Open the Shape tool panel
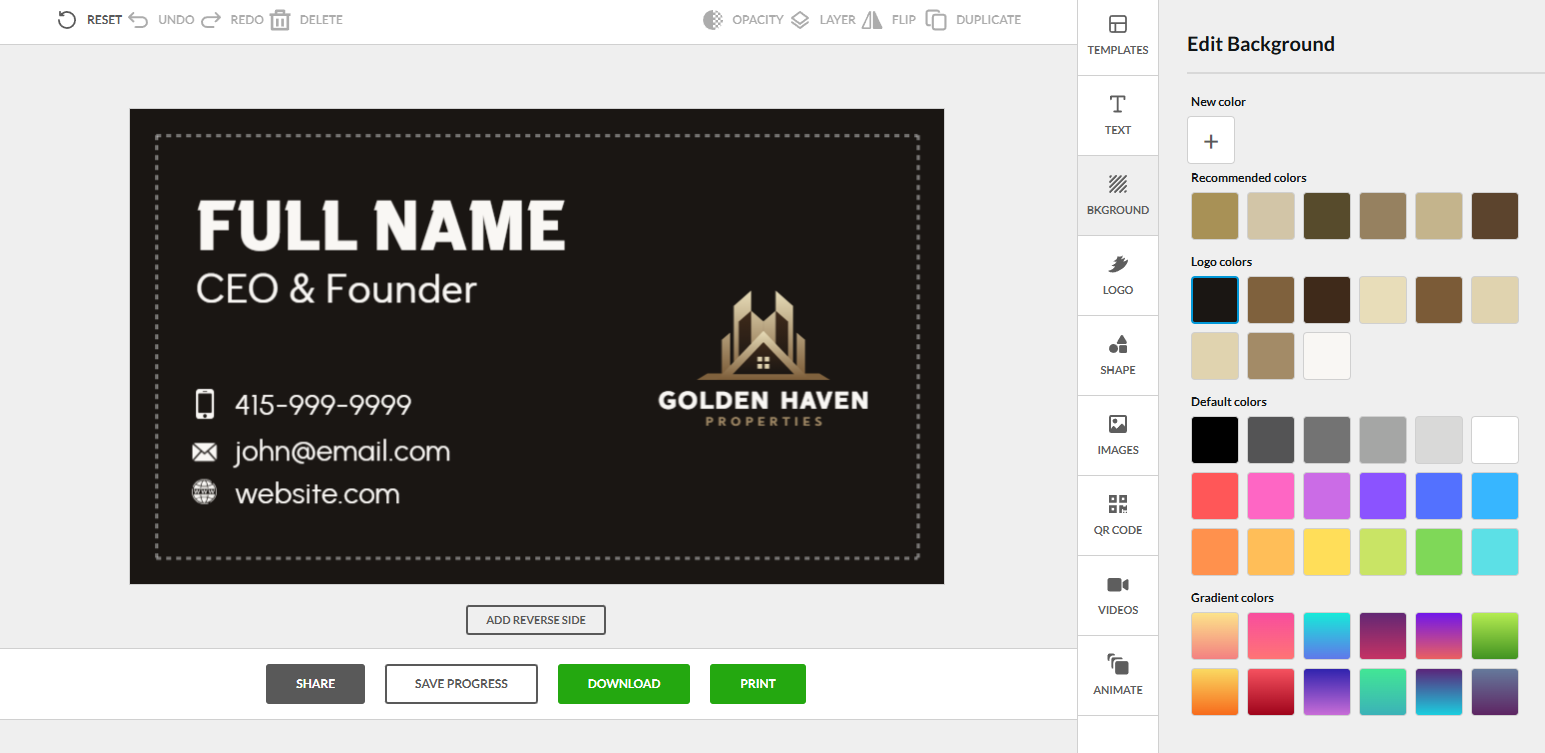The width and height of the screenshot is (1545, 753). [x=1118, y=356]
